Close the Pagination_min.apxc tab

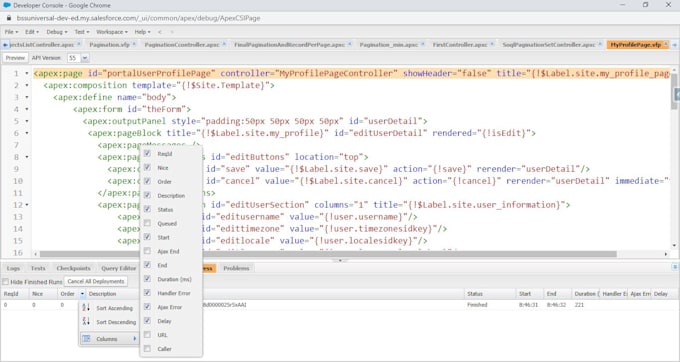click(422, 44)
